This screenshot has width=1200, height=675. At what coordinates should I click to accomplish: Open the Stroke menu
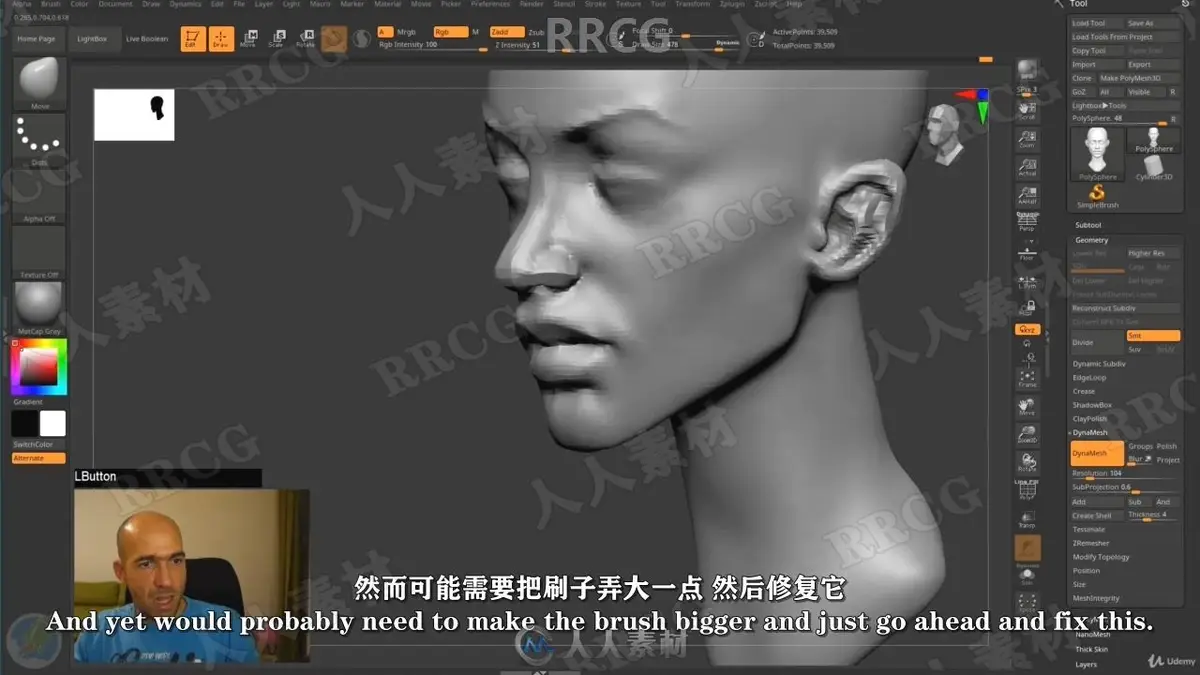(x=595, y=4)
